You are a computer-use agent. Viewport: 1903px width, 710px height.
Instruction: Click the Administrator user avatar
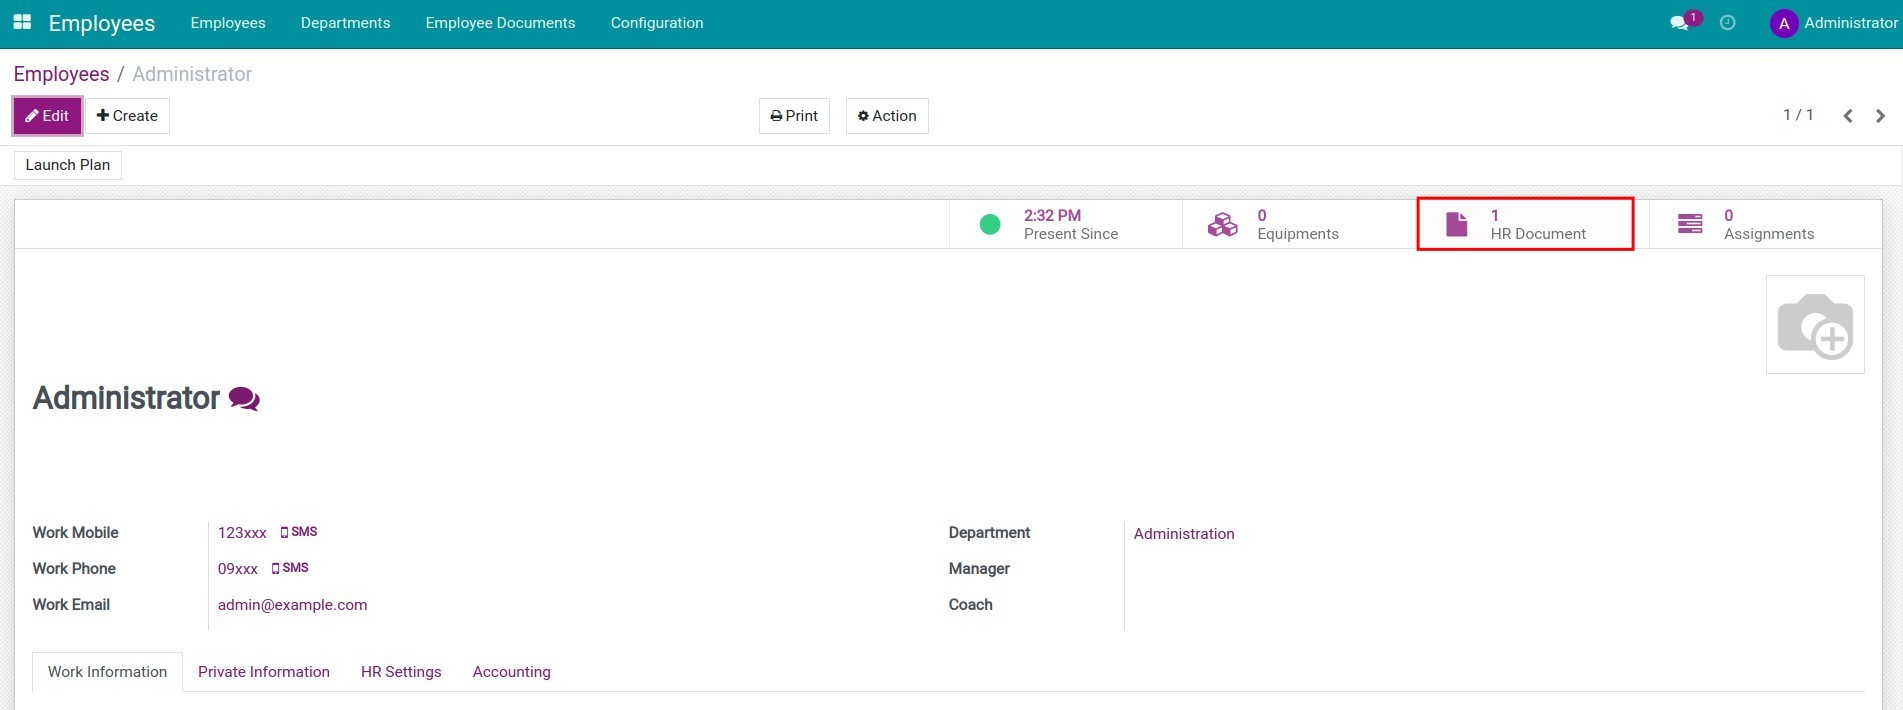click(1784, 23)
